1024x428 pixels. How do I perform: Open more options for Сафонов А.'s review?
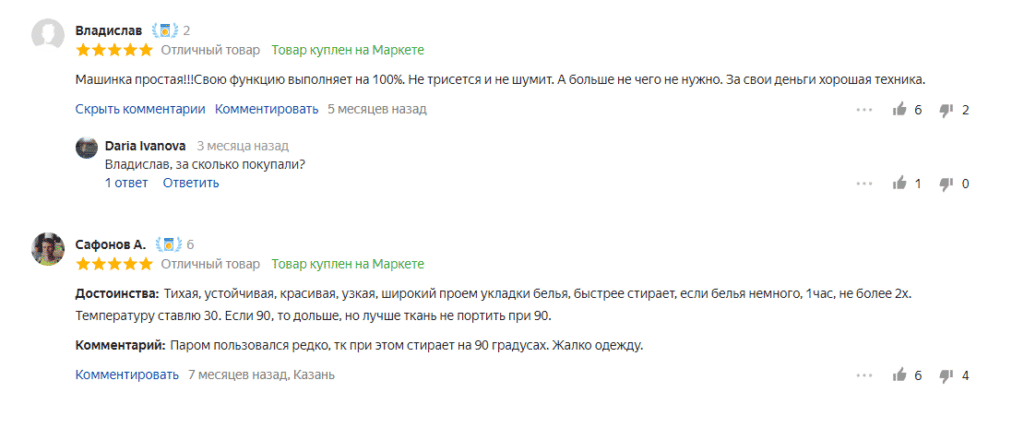[864, 376]
